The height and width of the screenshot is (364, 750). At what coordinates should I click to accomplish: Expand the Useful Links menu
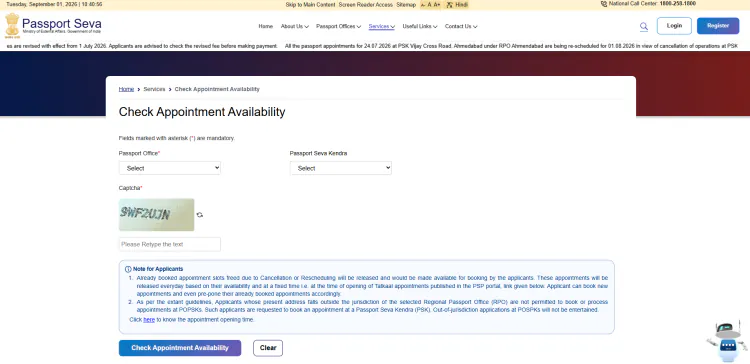coord(420,26)
